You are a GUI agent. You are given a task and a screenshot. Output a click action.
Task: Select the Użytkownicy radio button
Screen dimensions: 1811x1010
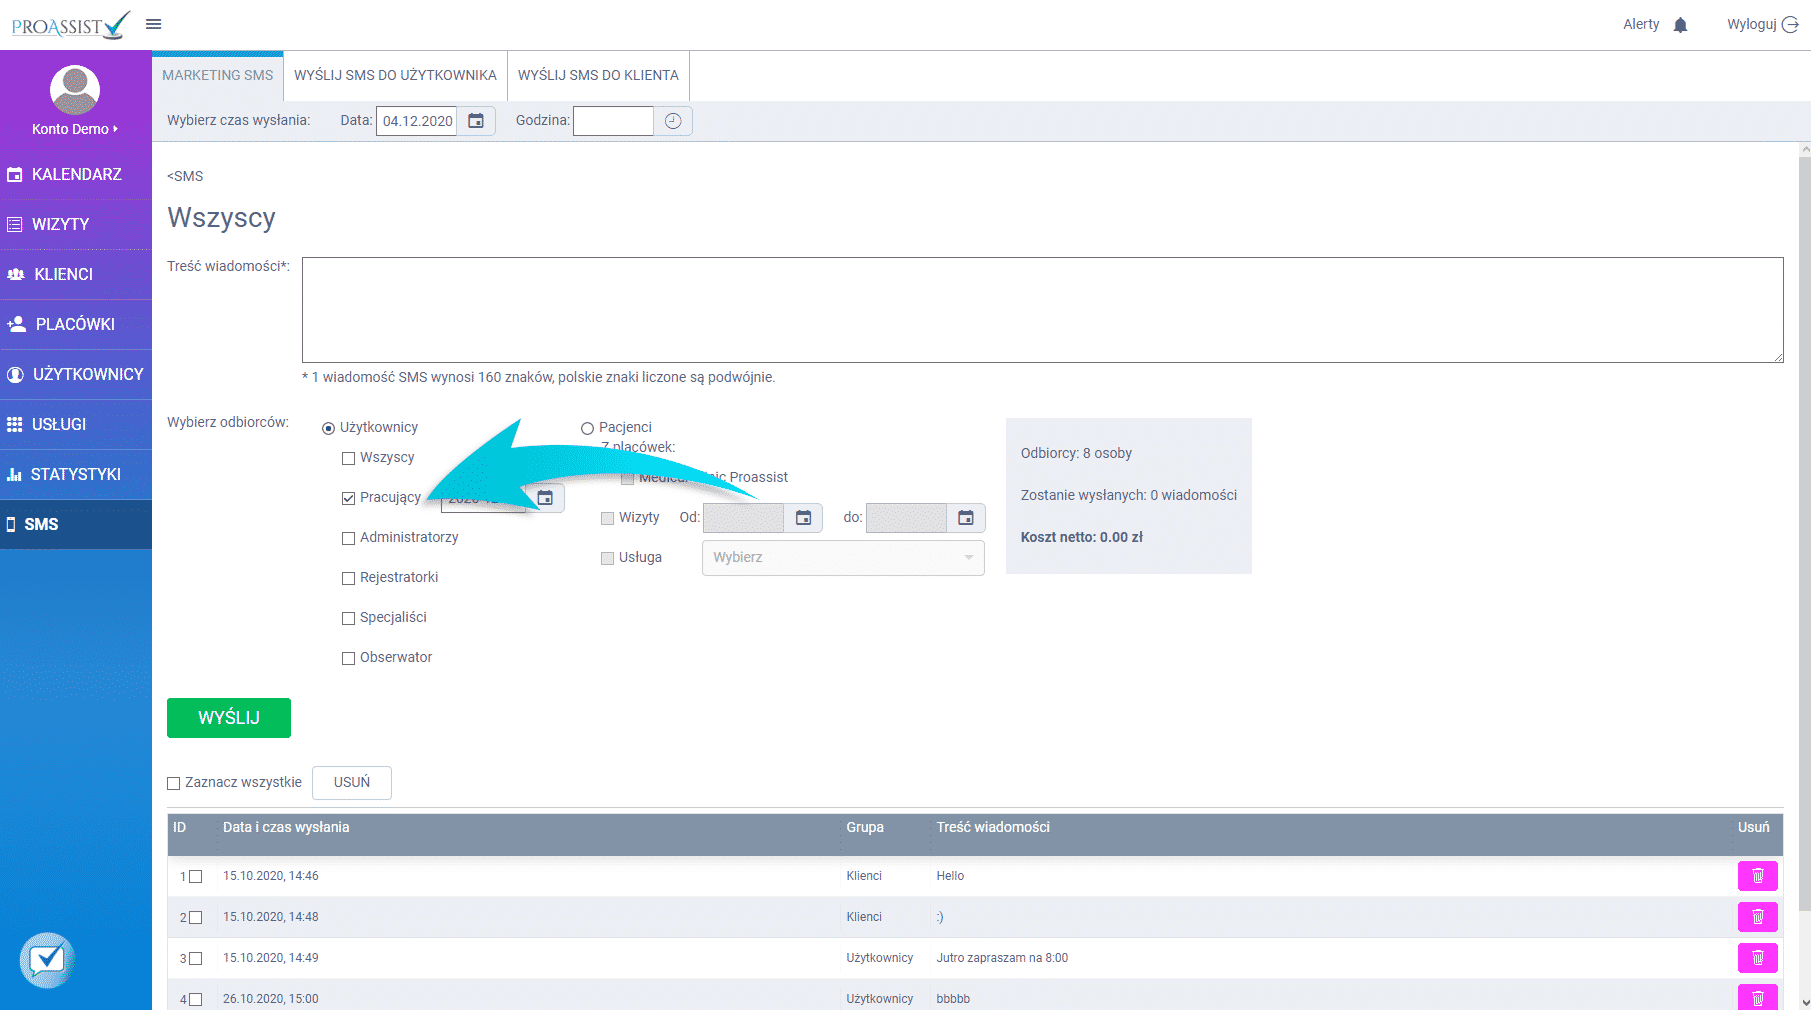328,428
